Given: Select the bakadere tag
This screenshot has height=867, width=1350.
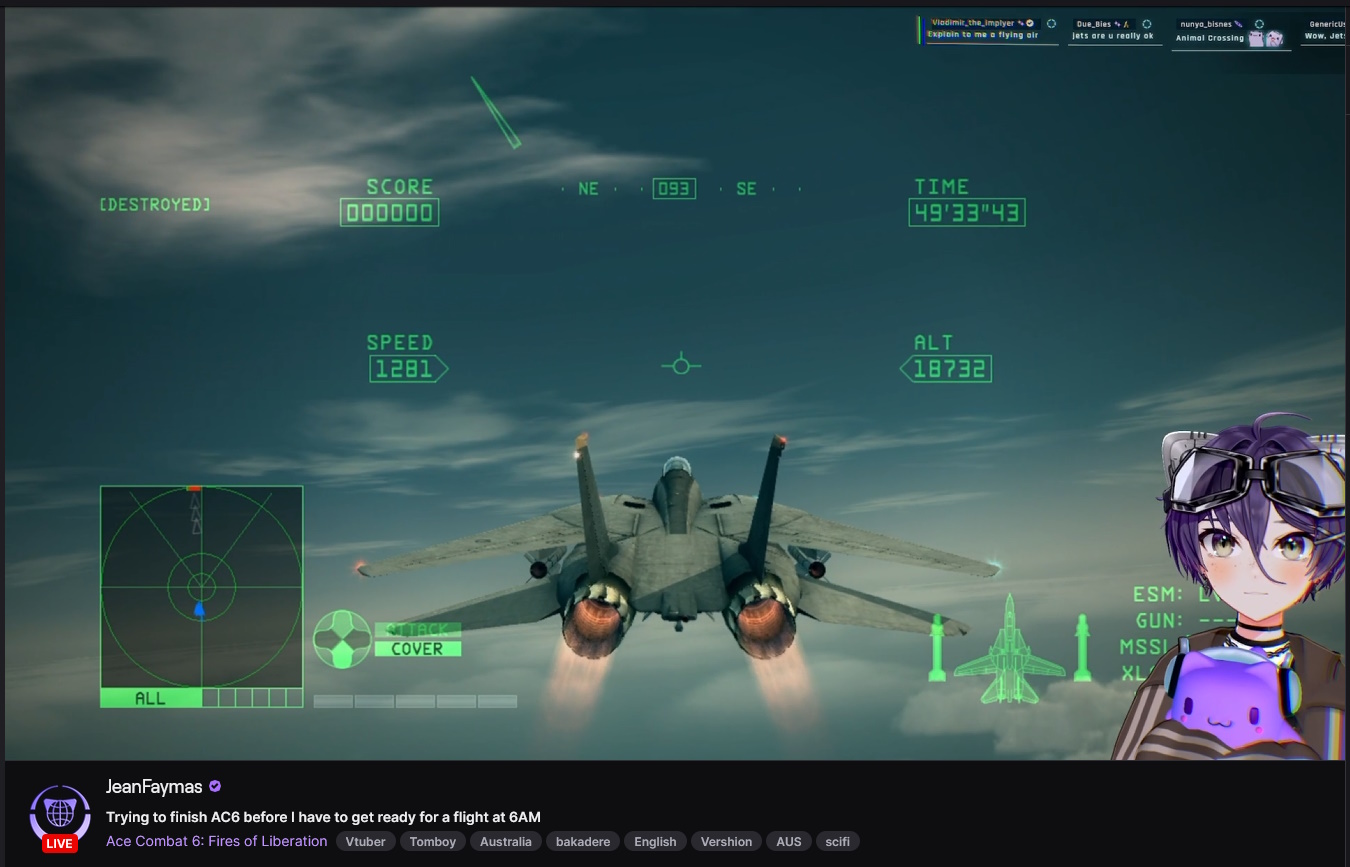Looking at the screenshot, I should pos(583,842).
